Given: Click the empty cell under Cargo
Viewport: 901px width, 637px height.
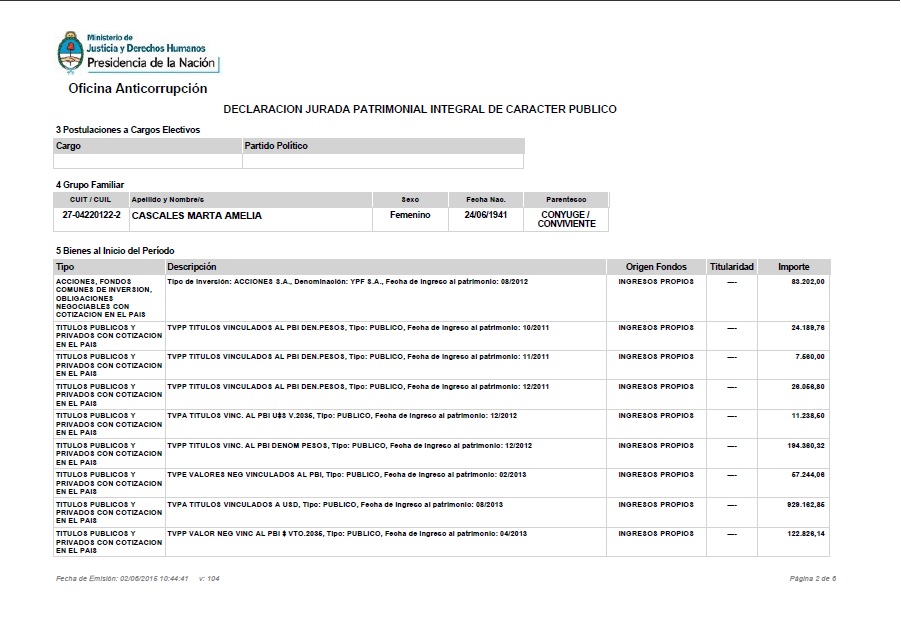Looking at the screenshot, I should (x=147, y=161).
